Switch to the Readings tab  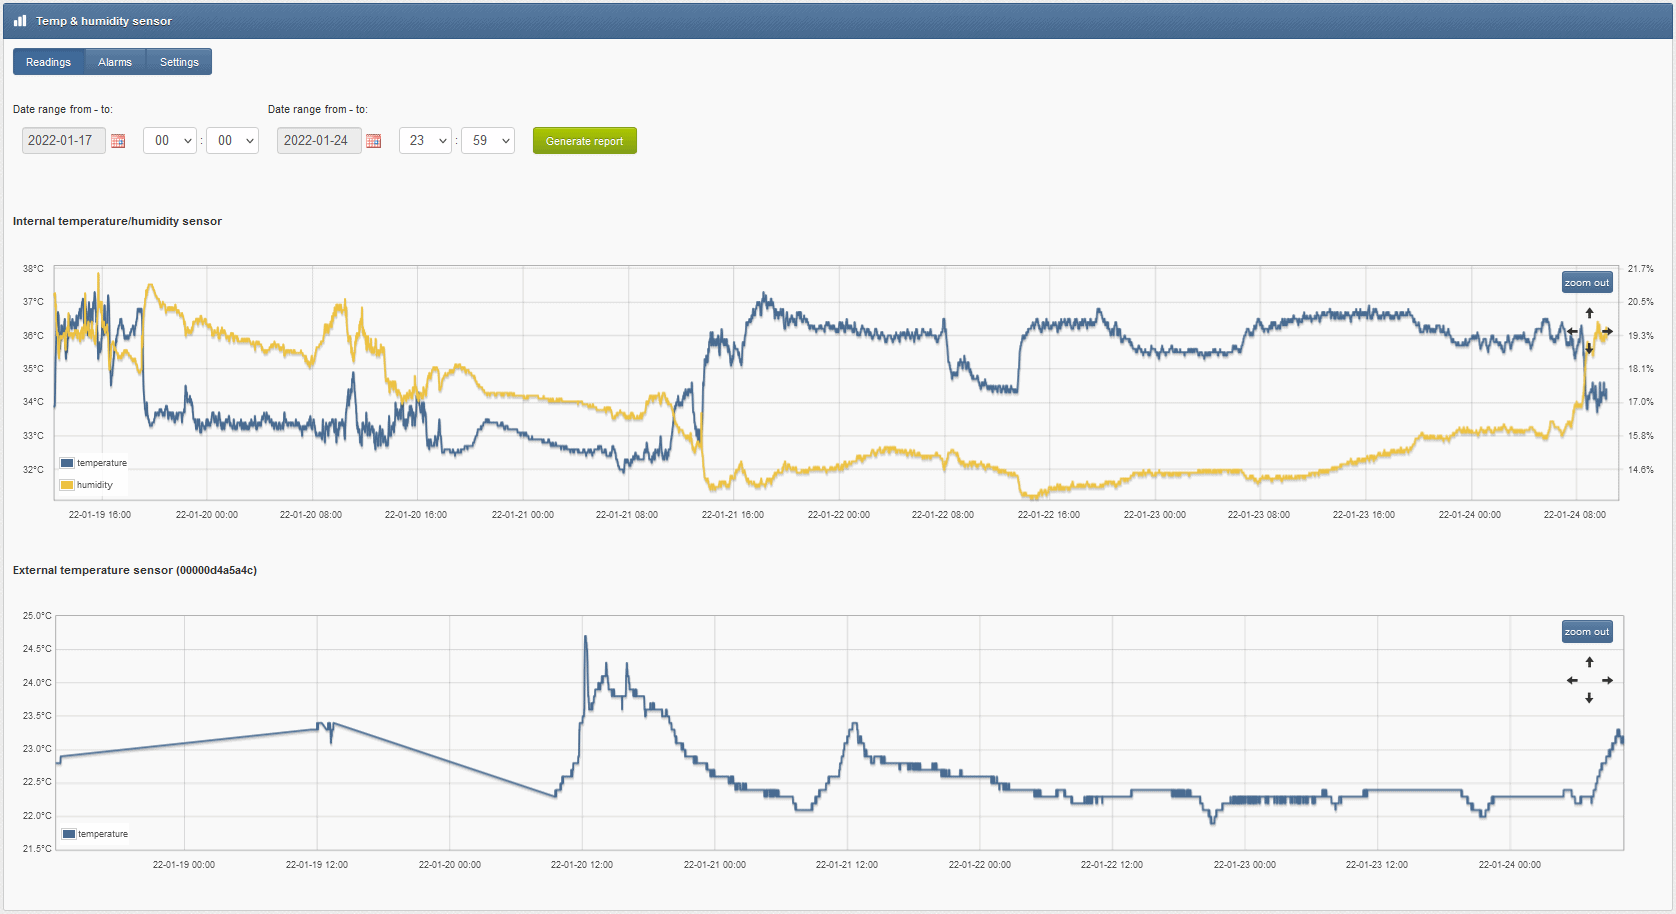click(x=48, y=62)
